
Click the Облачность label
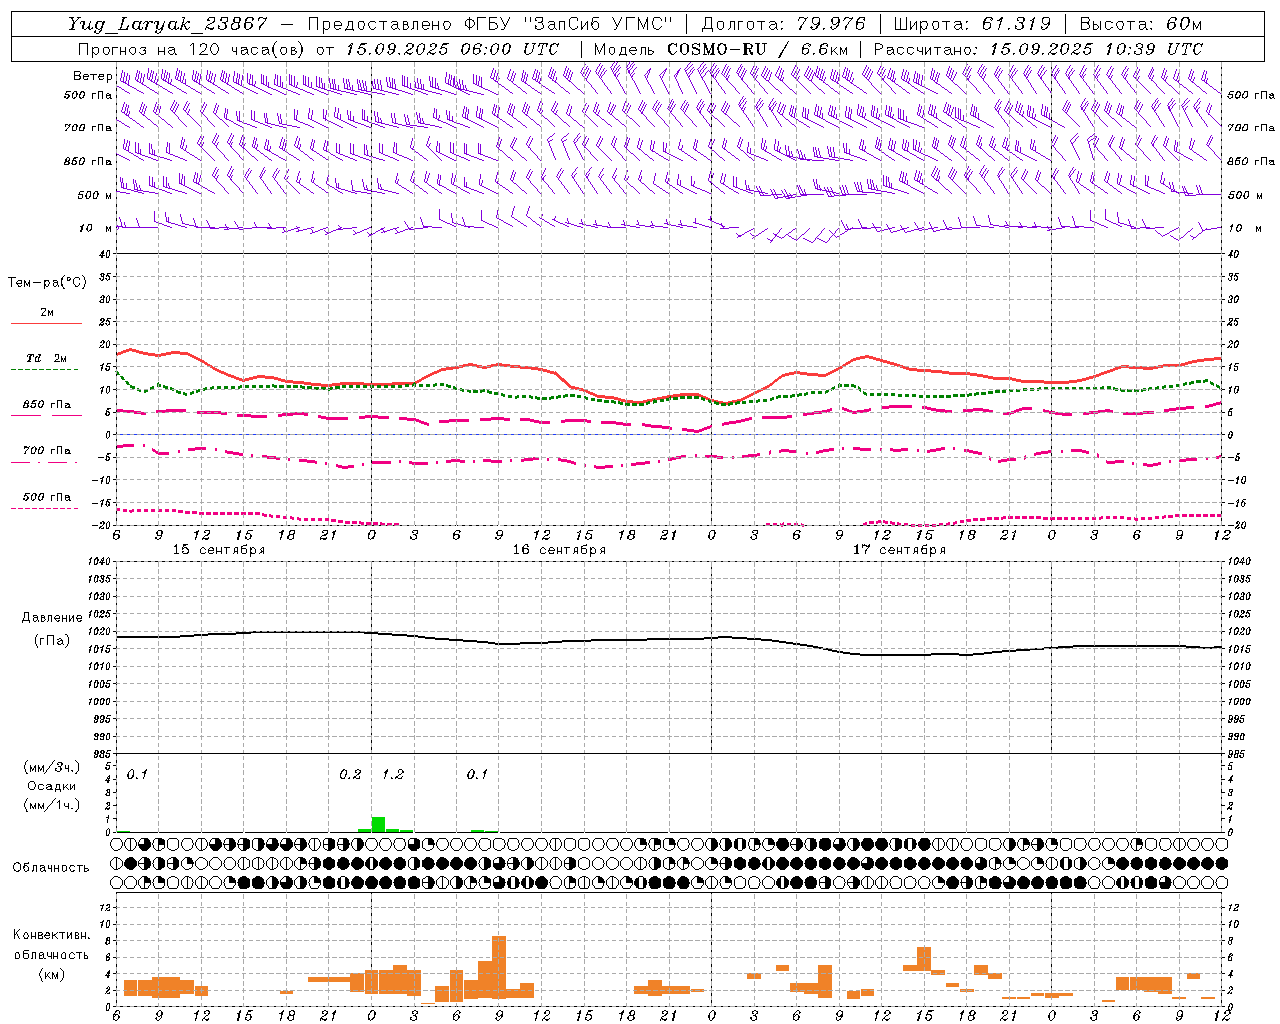tap(51, 868)
